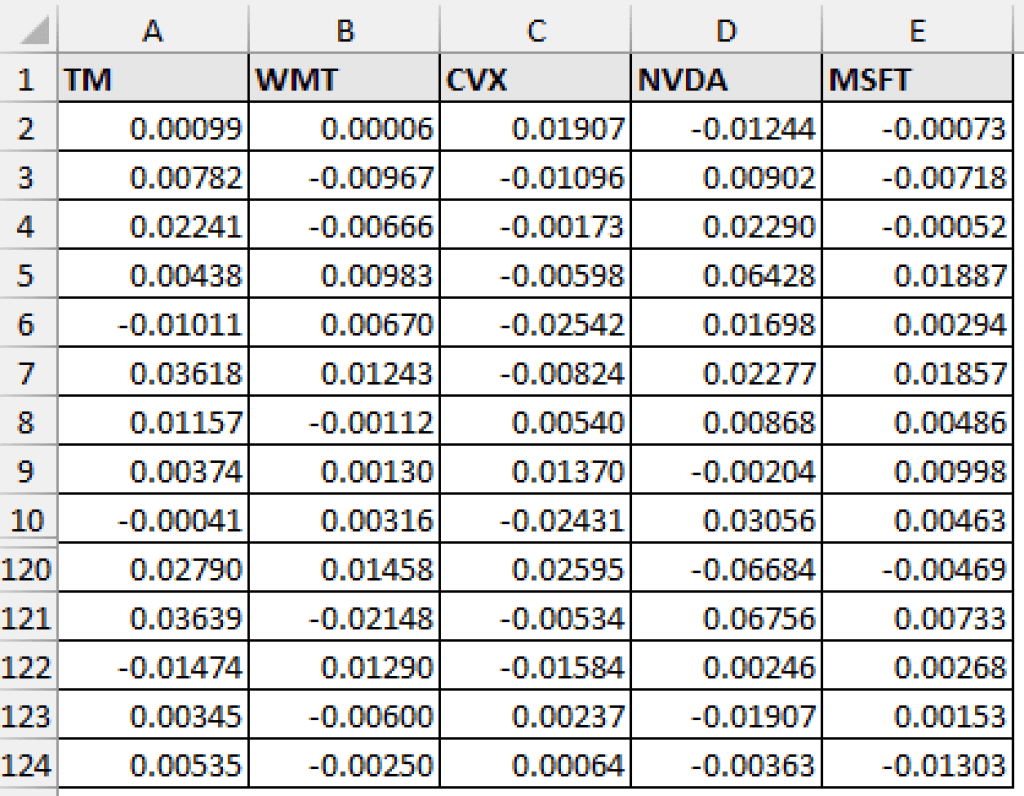This screenshot has width=1024, height=796.
Task: Click the NVDA header cell
Action: [727, 80]
